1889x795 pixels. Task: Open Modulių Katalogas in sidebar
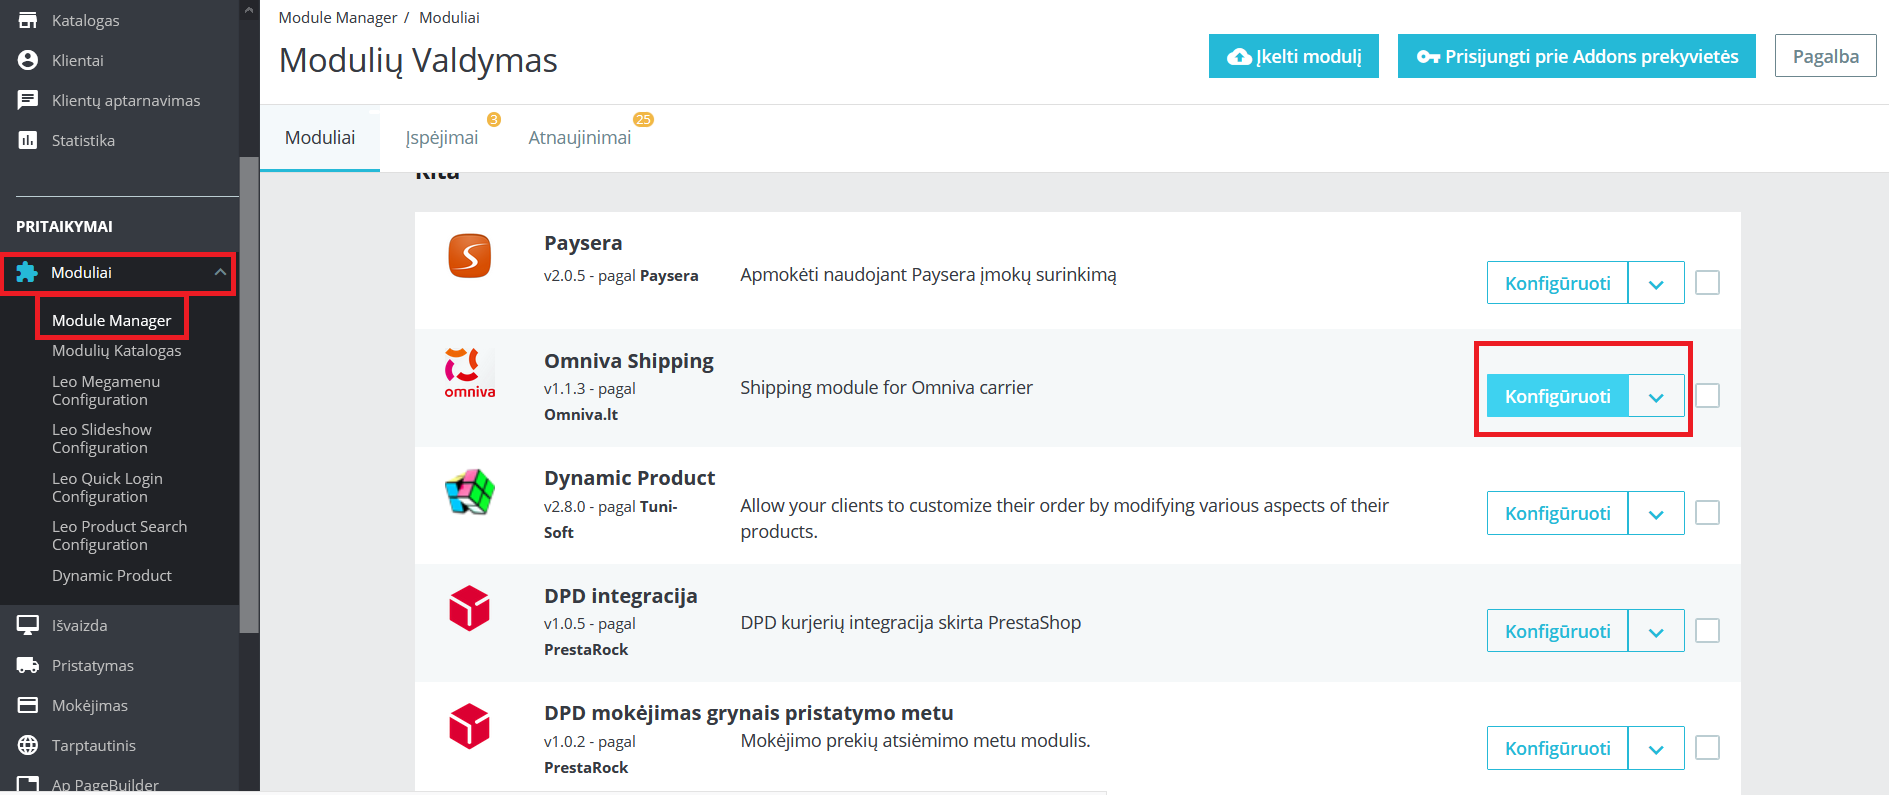[117, 351]
